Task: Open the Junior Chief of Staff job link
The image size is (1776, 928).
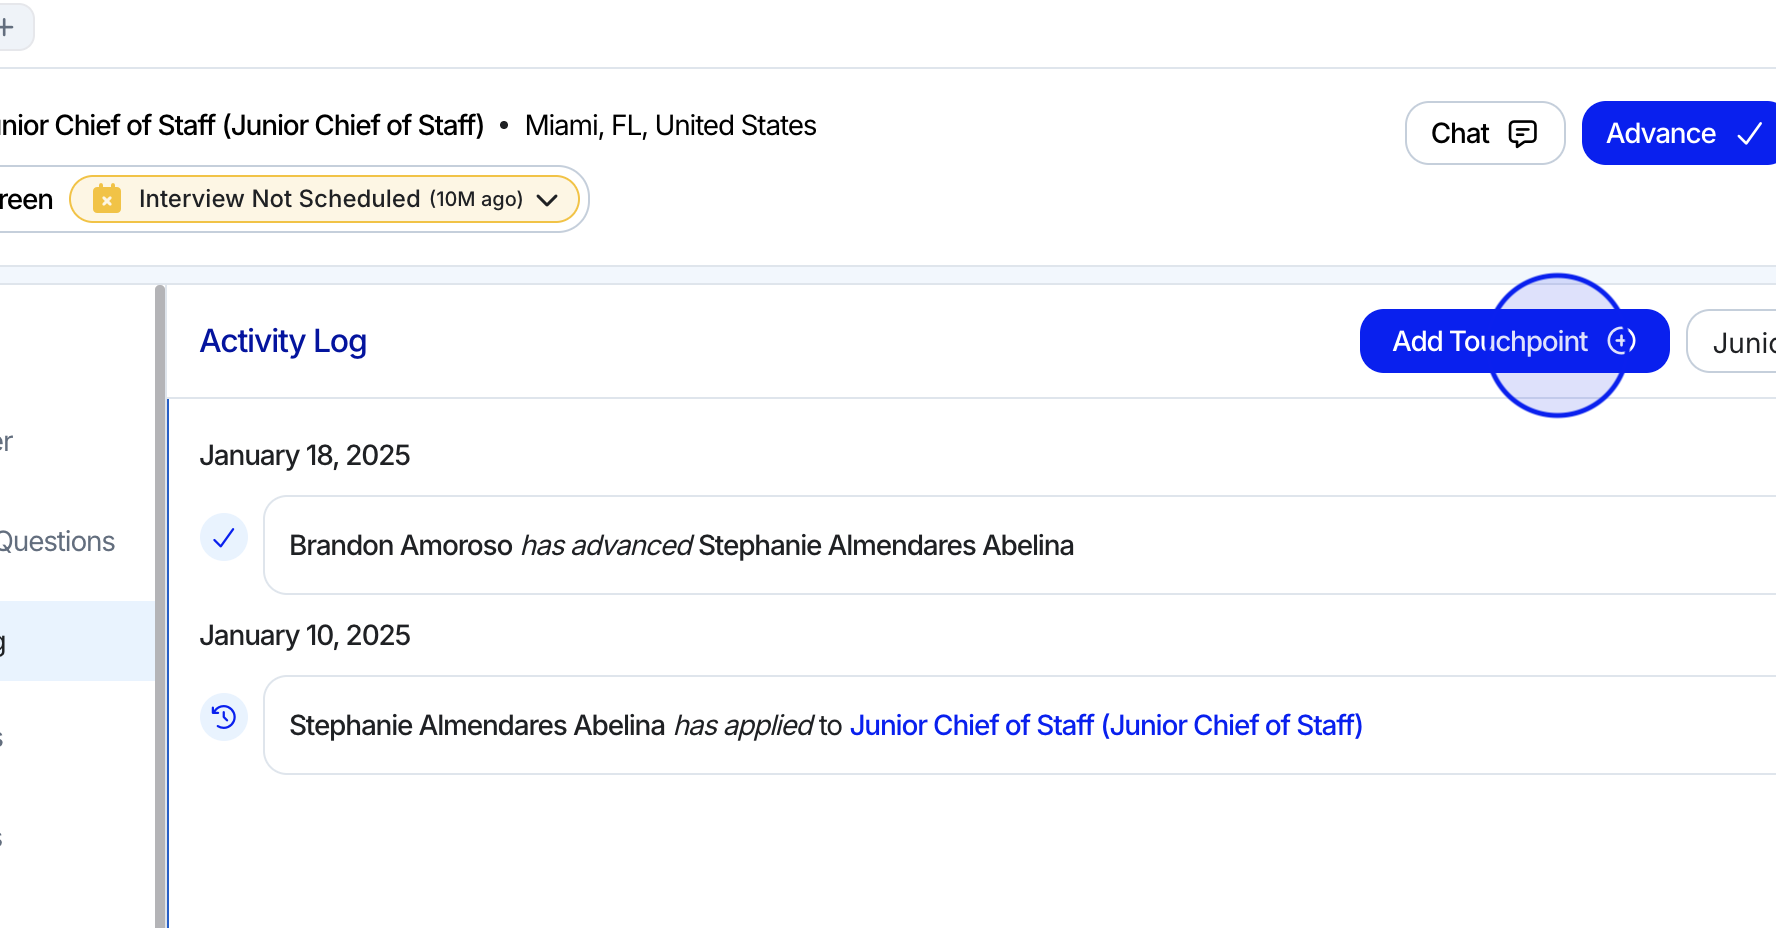Action: click(1105, 725)
